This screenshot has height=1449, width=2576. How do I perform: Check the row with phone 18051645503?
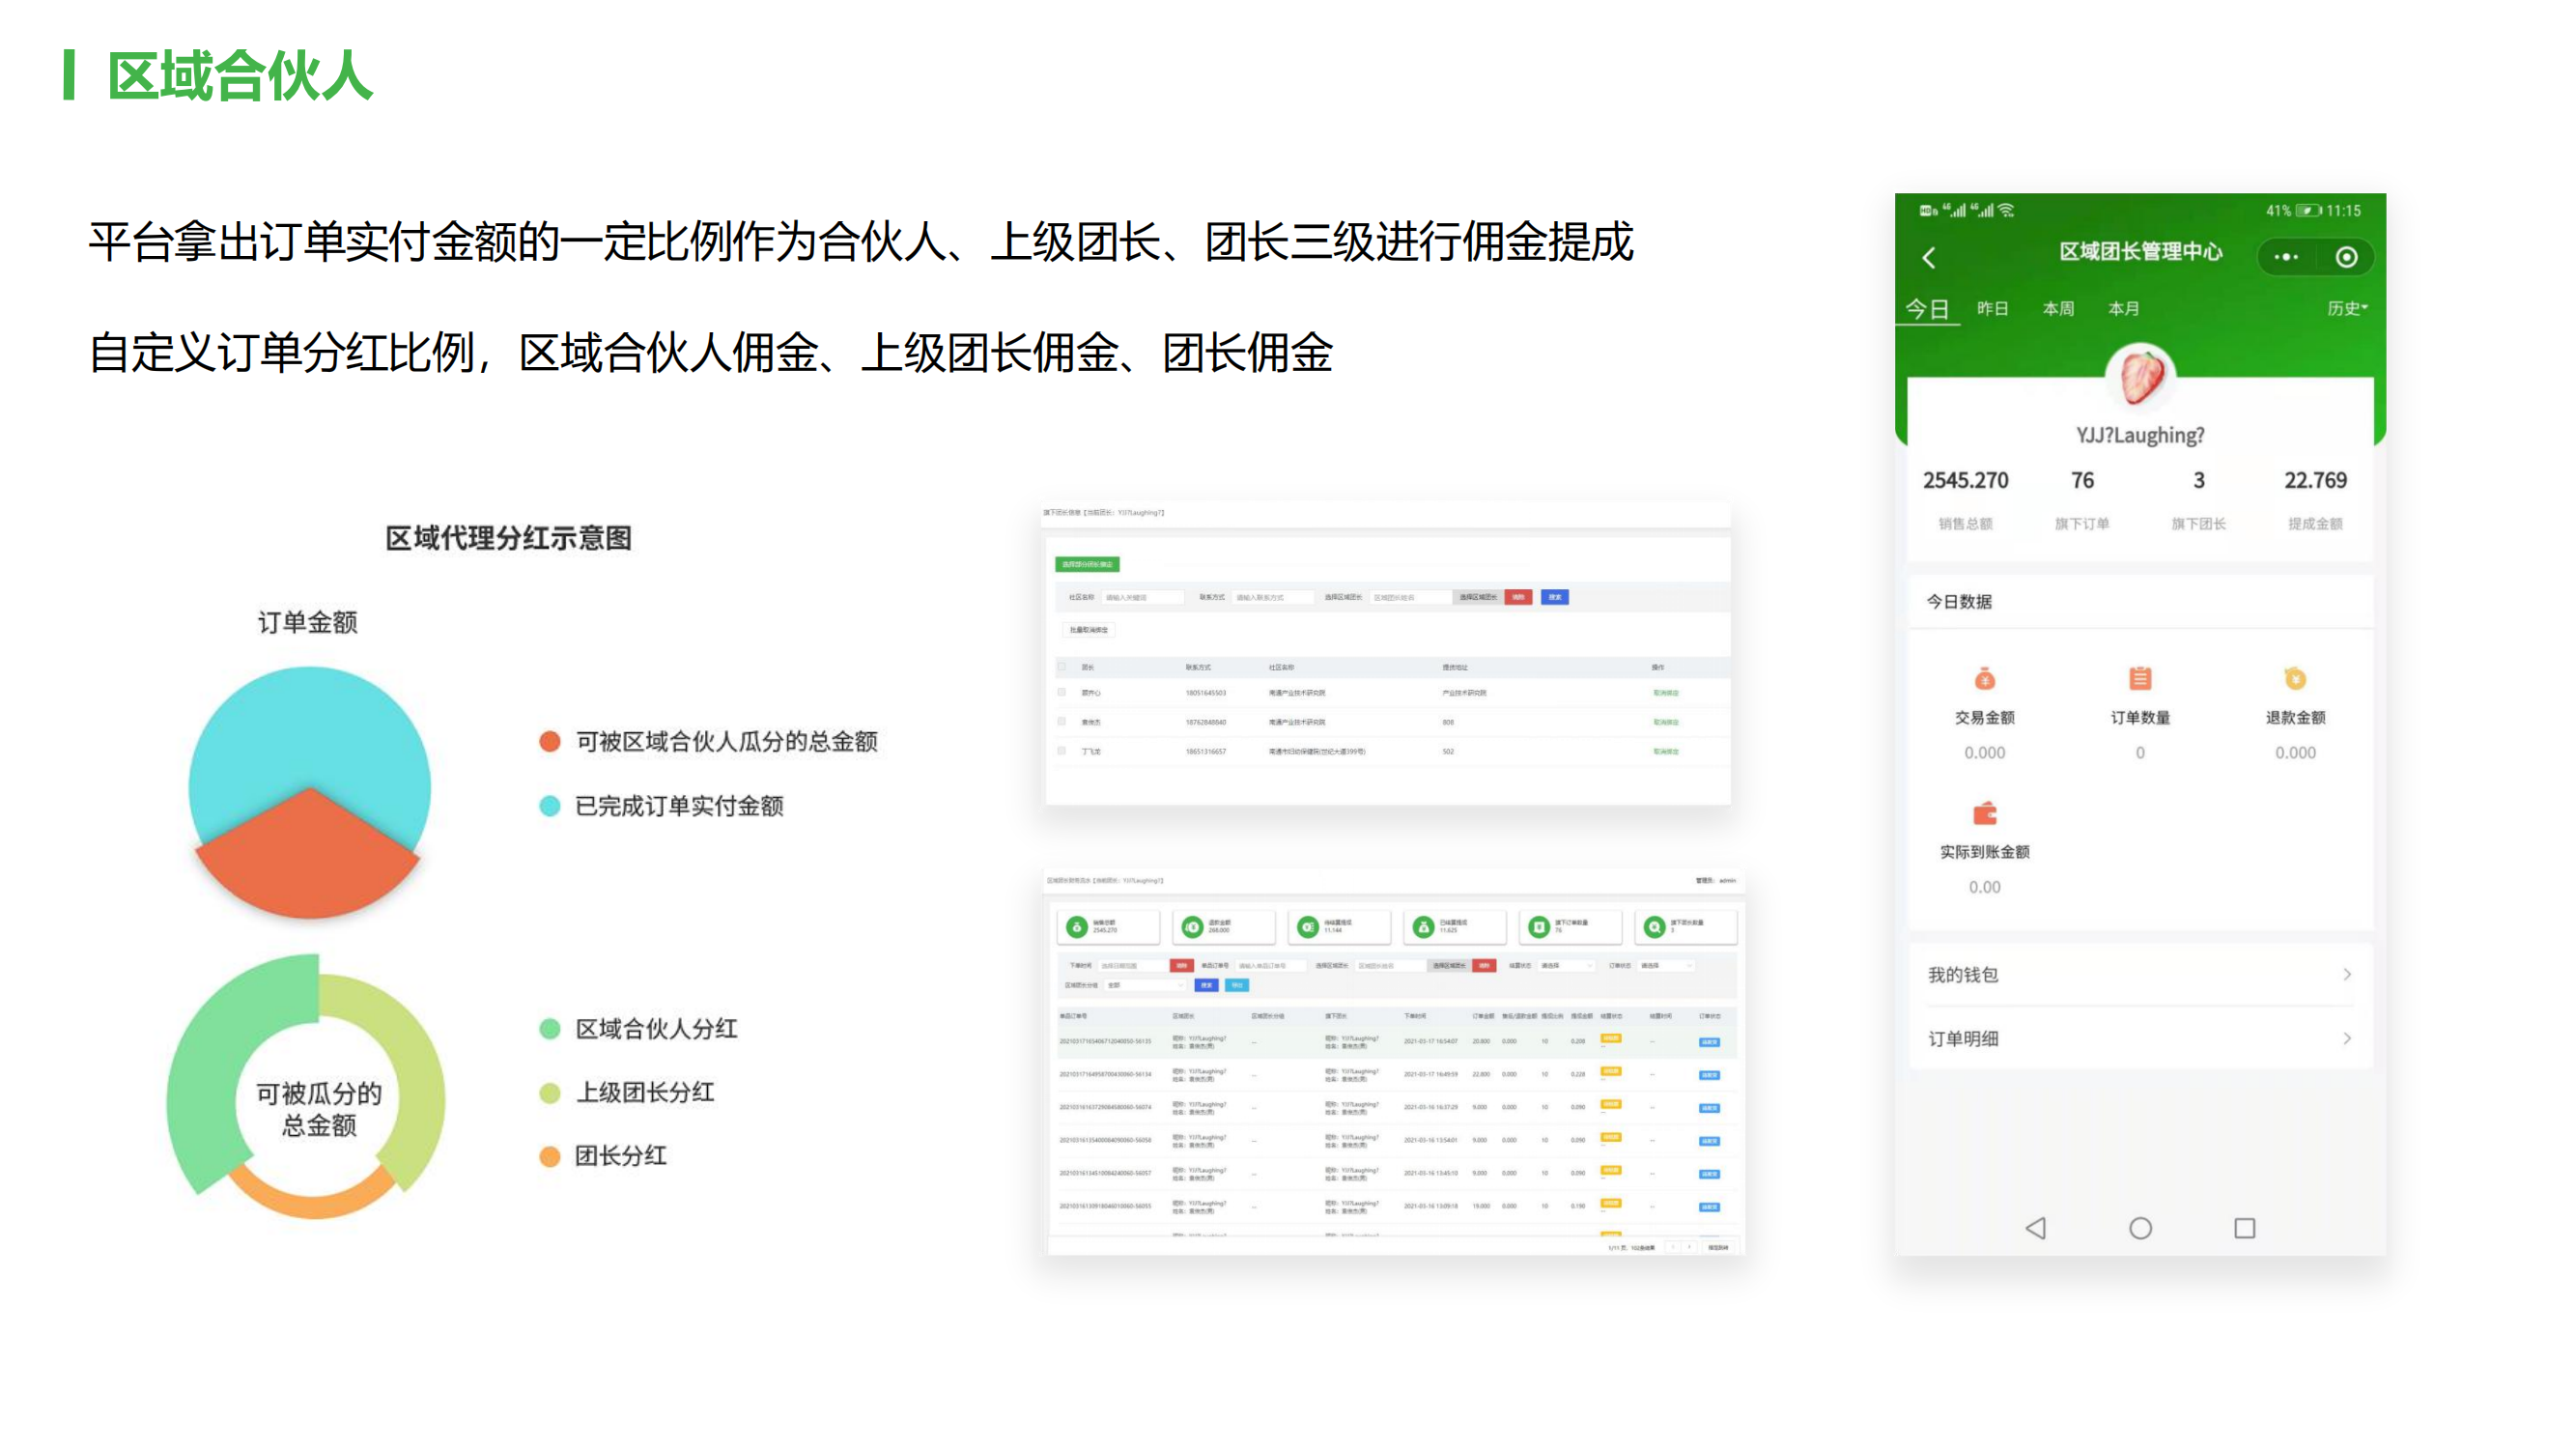point(1062,692)
